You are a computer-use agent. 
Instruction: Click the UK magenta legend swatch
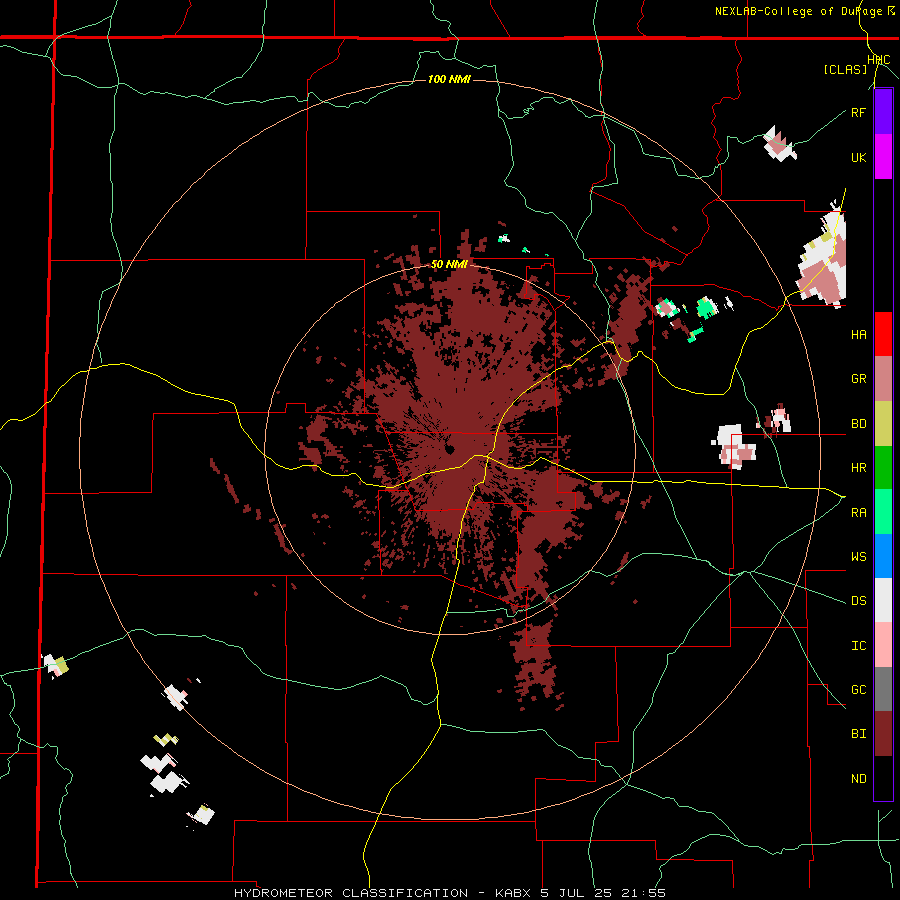[883, 157]
